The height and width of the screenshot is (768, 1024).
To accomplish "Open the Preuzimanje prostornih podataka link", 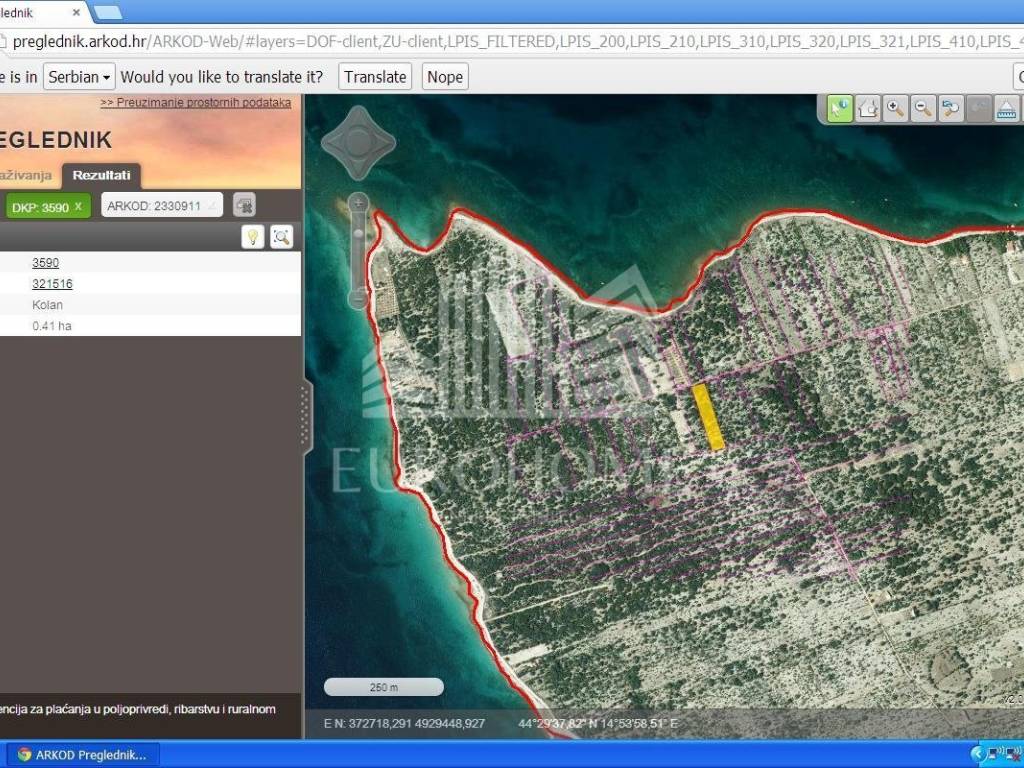I will point(195,102).
